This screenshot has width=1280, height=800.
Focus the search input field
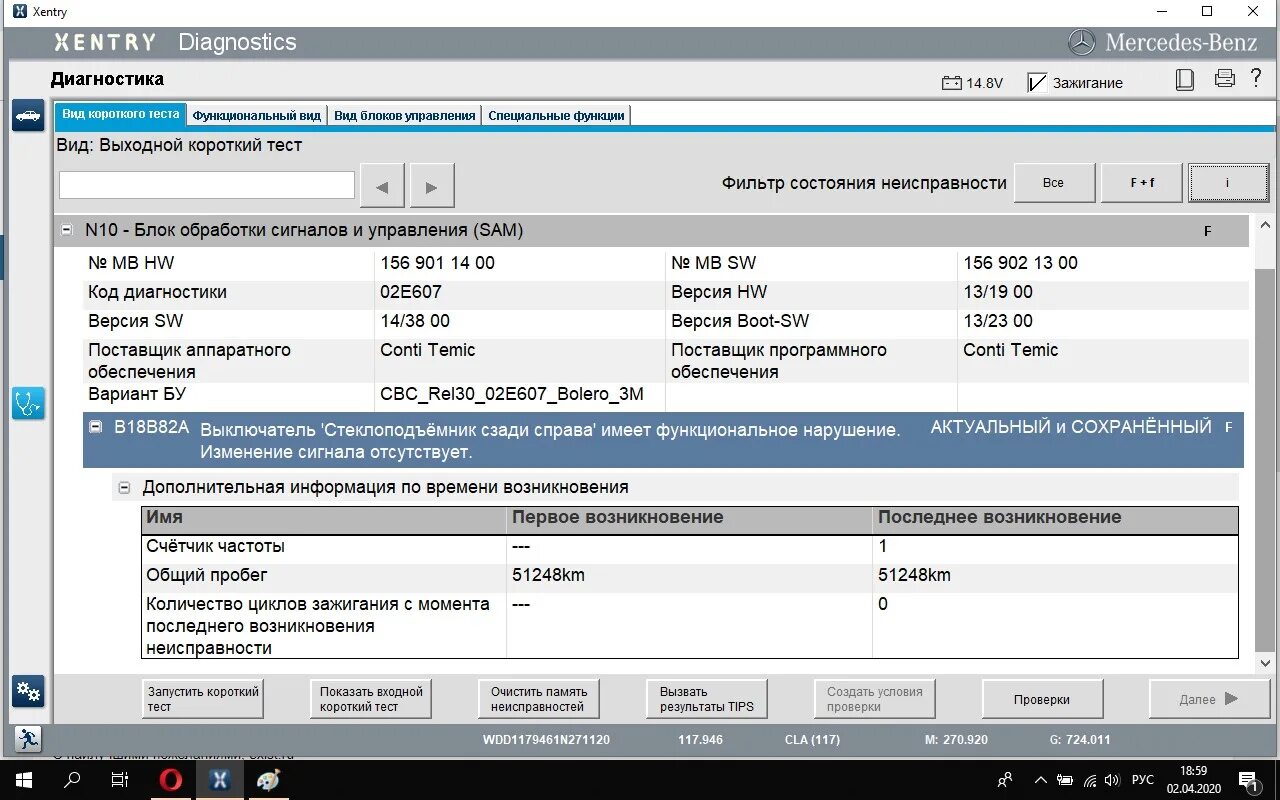pyautogui.click(x=207, y=185)
